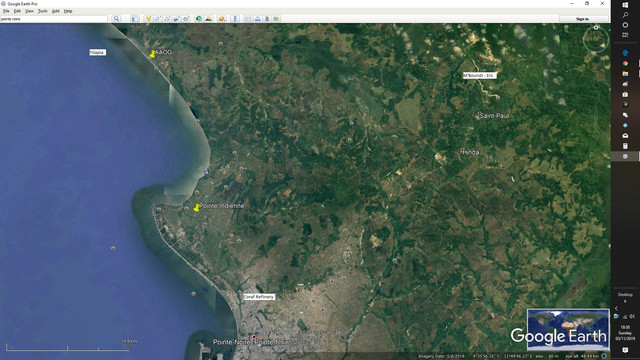This screenshot has height=360, width=640.
Task: Open the Tools menu
Action: [x=42, y=11]
